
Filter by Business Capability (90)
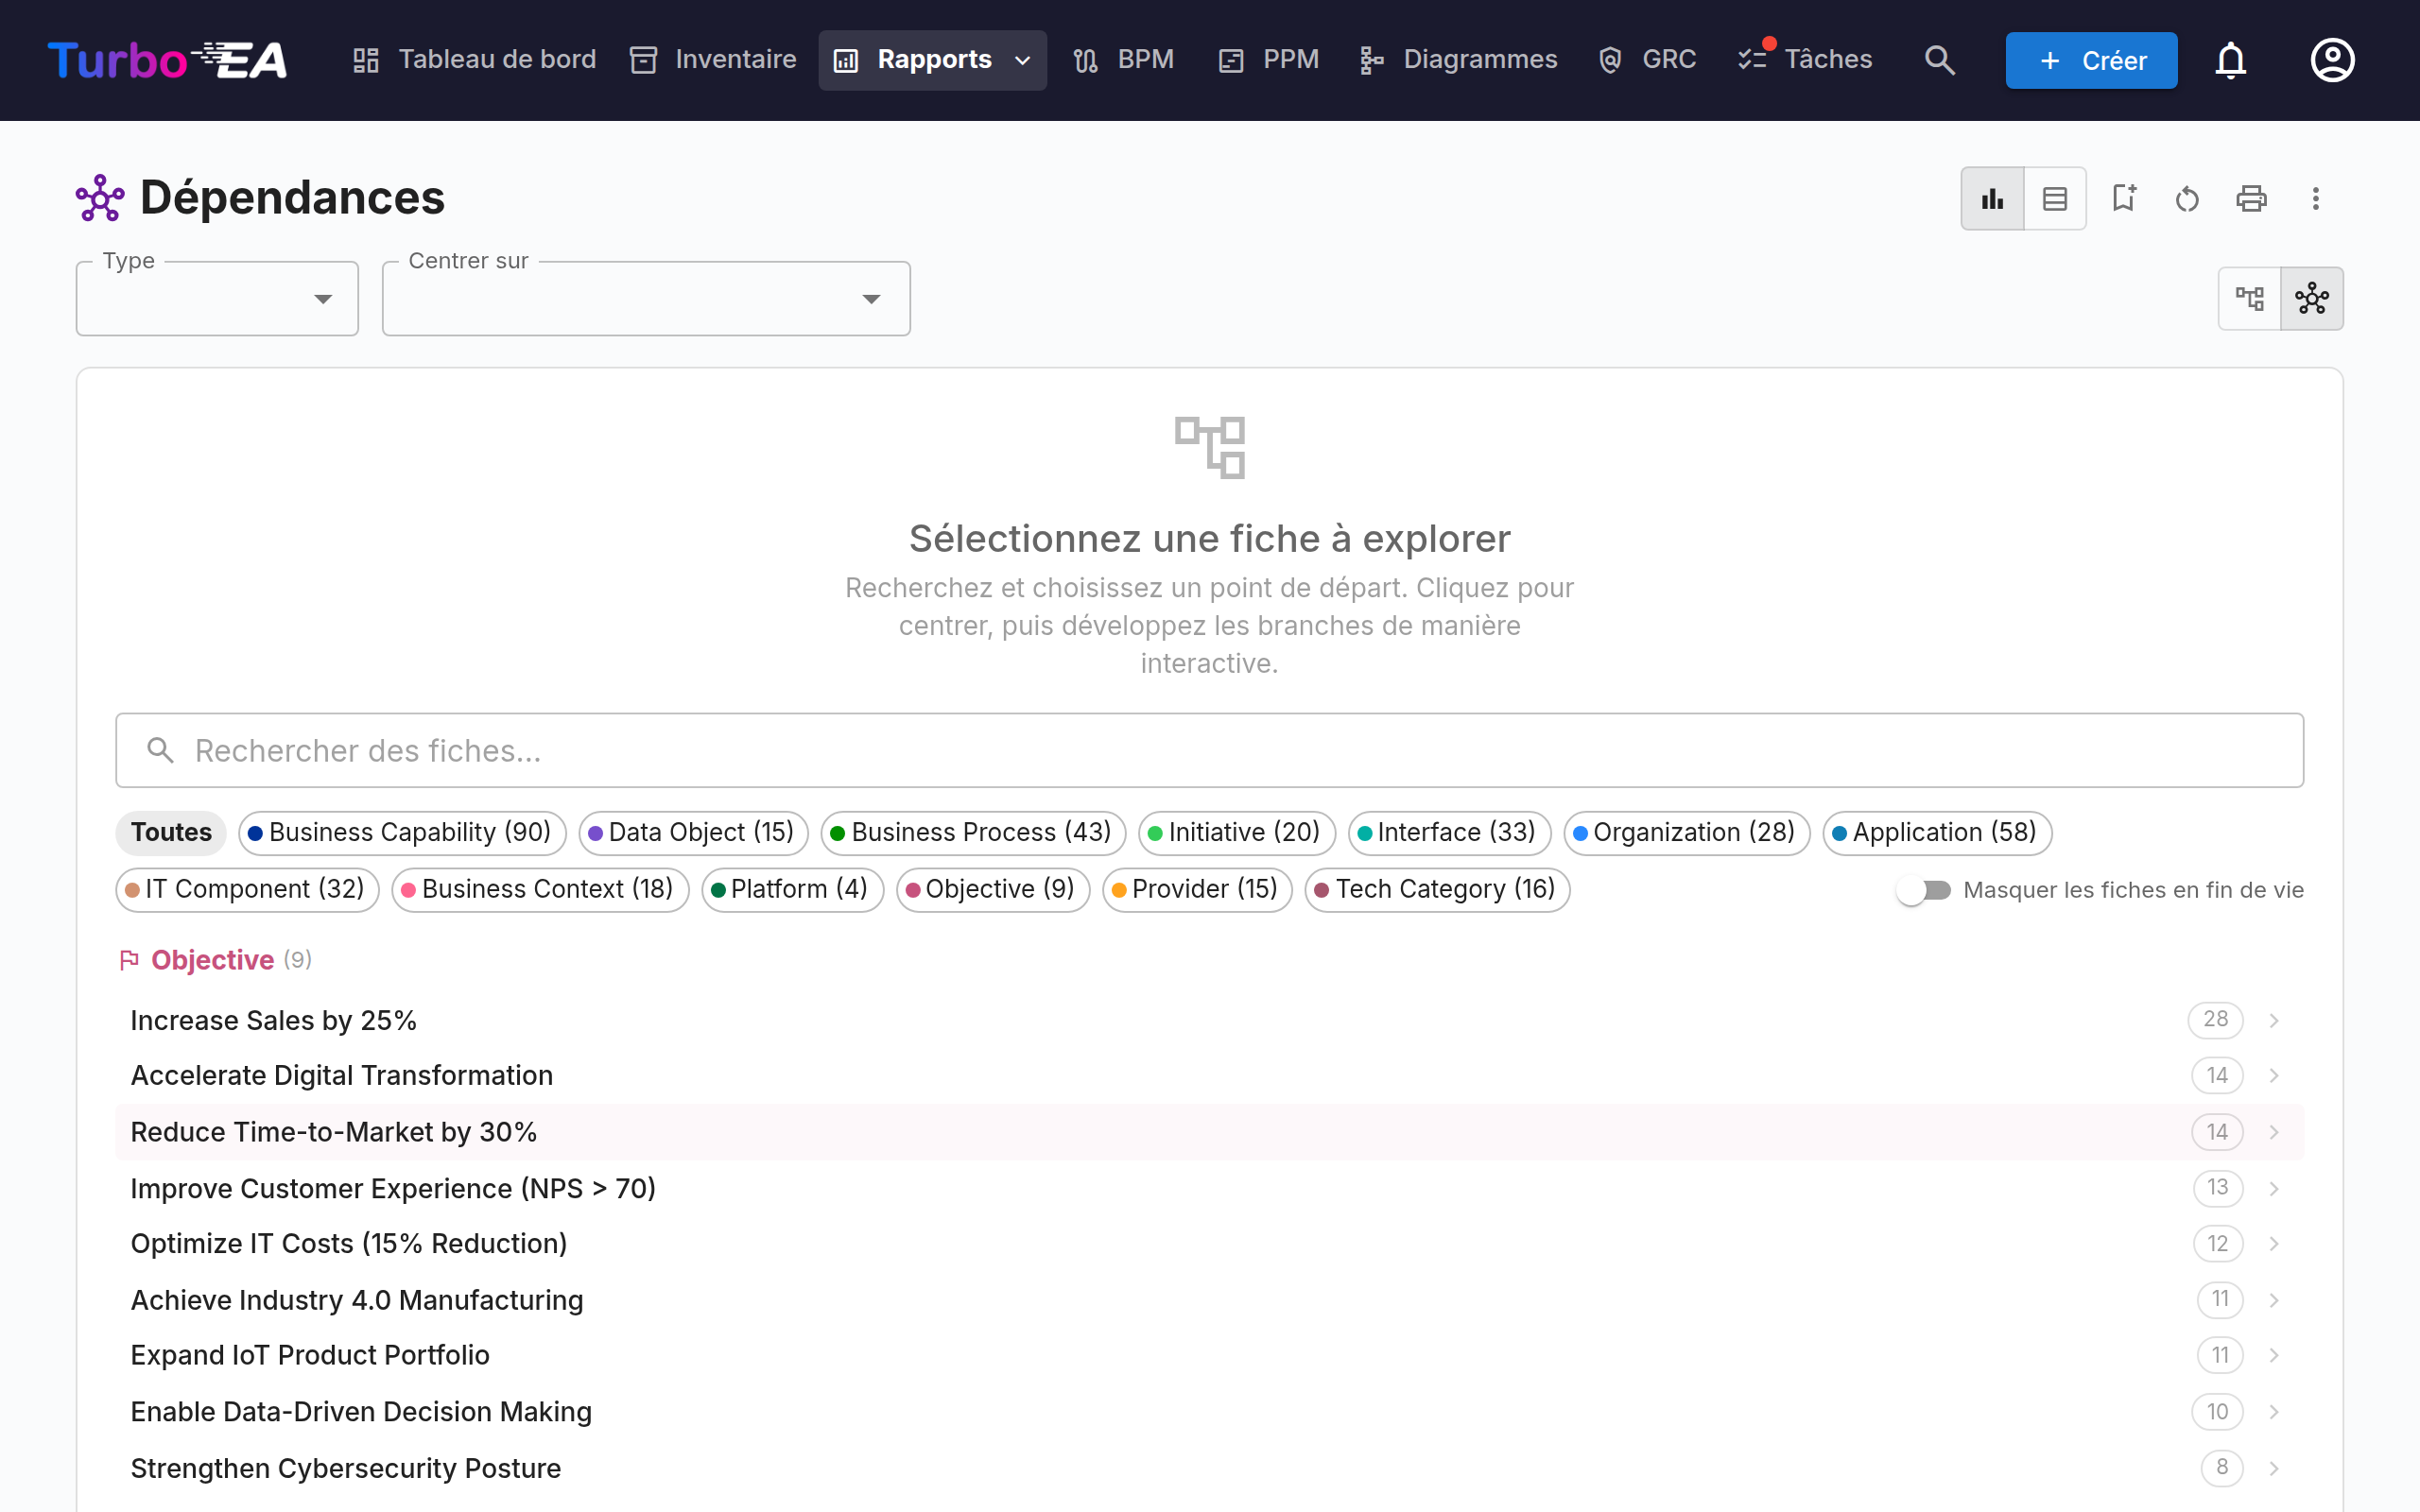click(402, 833)
